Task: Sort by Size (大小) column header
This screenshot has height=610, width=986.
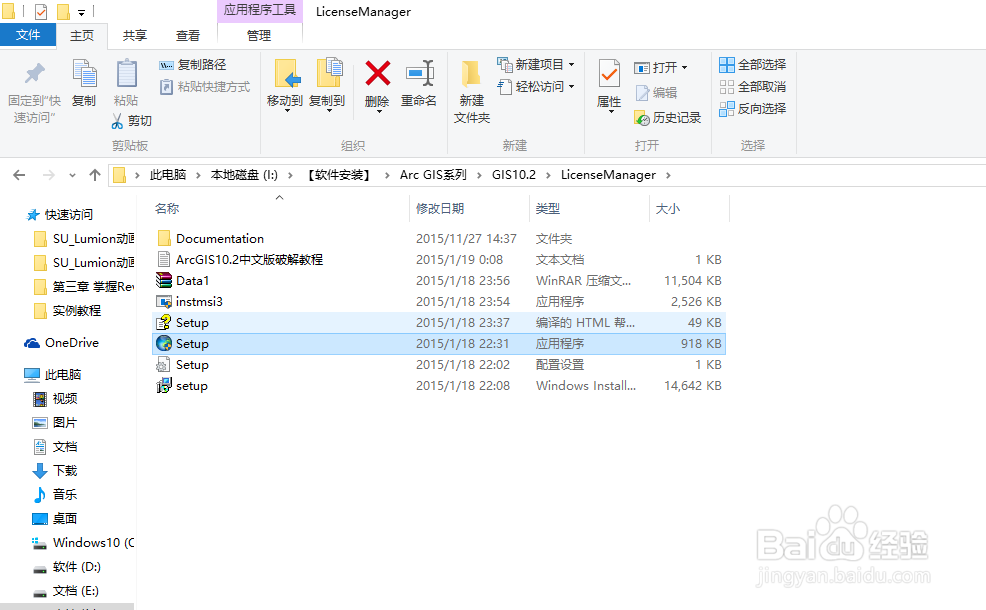Action: click(x=668, y=209)
